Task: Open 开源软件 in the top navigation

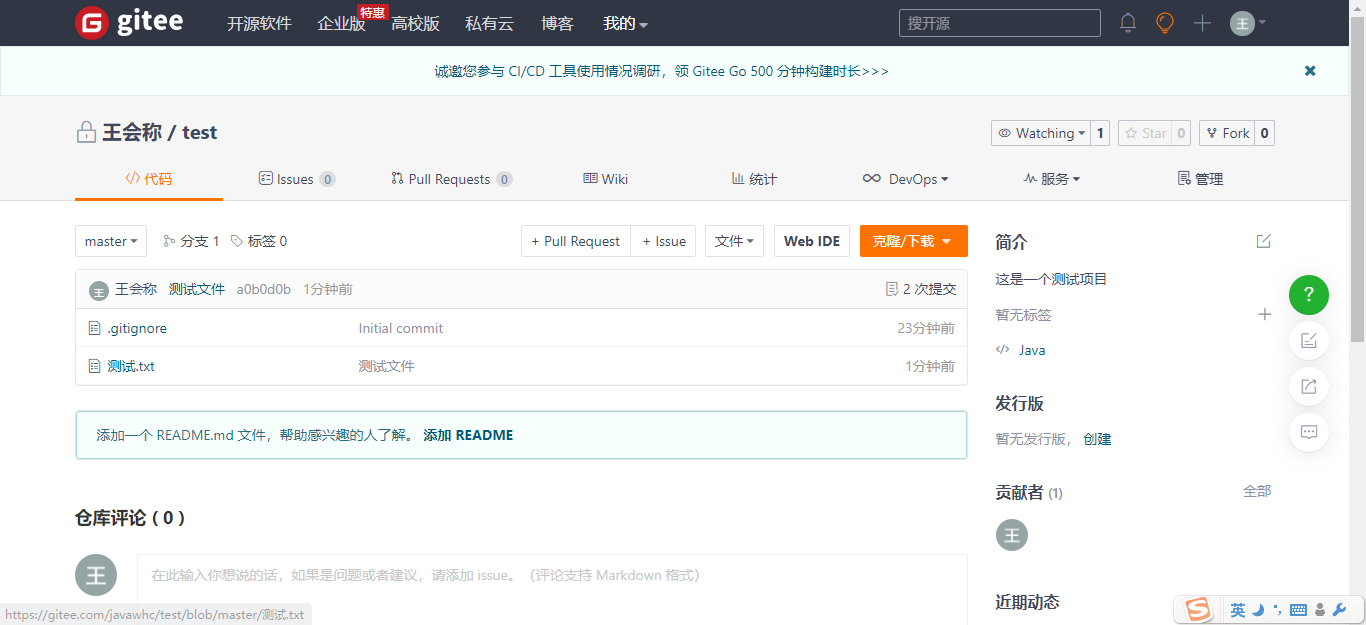Action: [259, 23]
